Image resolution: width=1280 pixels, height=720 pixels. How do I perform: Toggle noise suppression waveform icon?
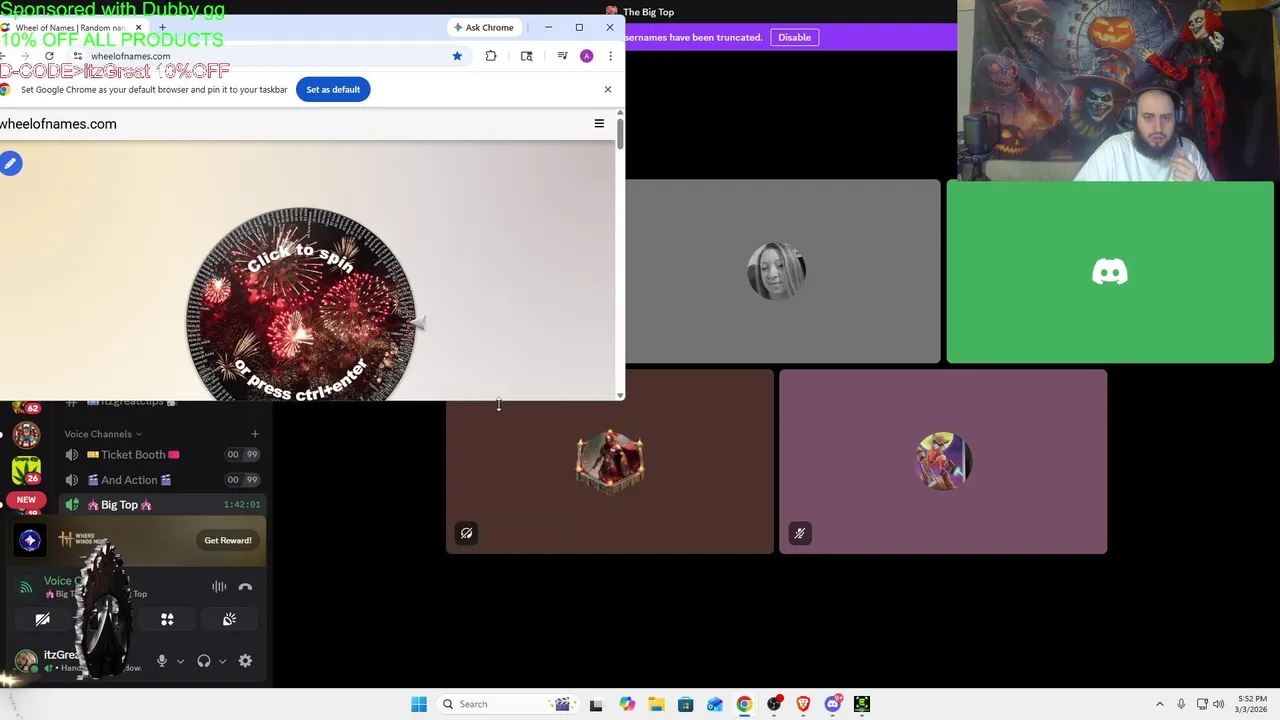[x=219, y=587]
